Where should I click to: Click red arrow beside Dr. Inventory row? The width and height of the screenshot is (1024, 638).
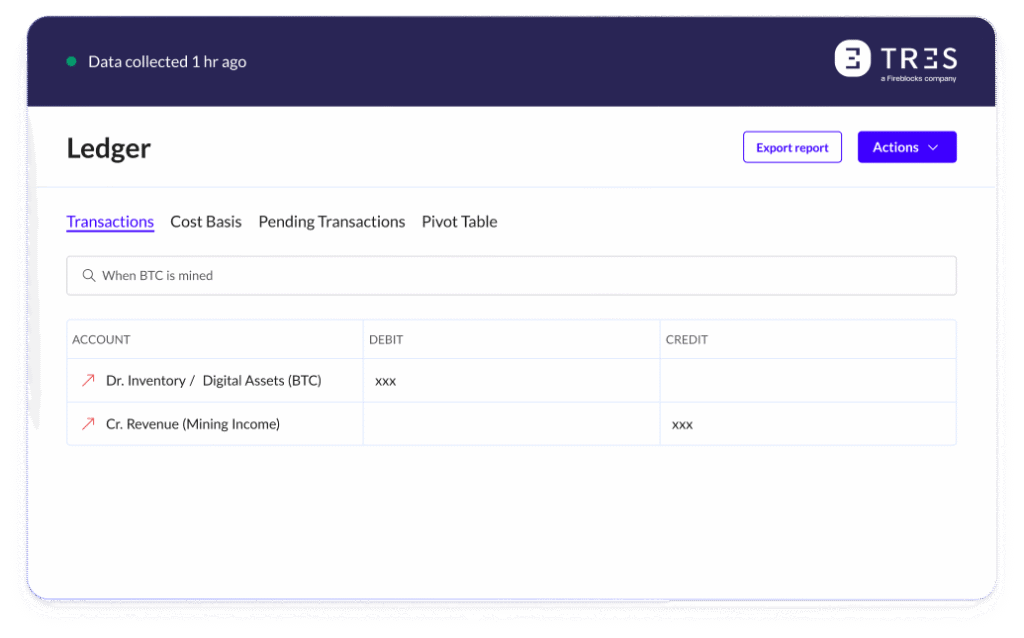[x=88, y=380]
